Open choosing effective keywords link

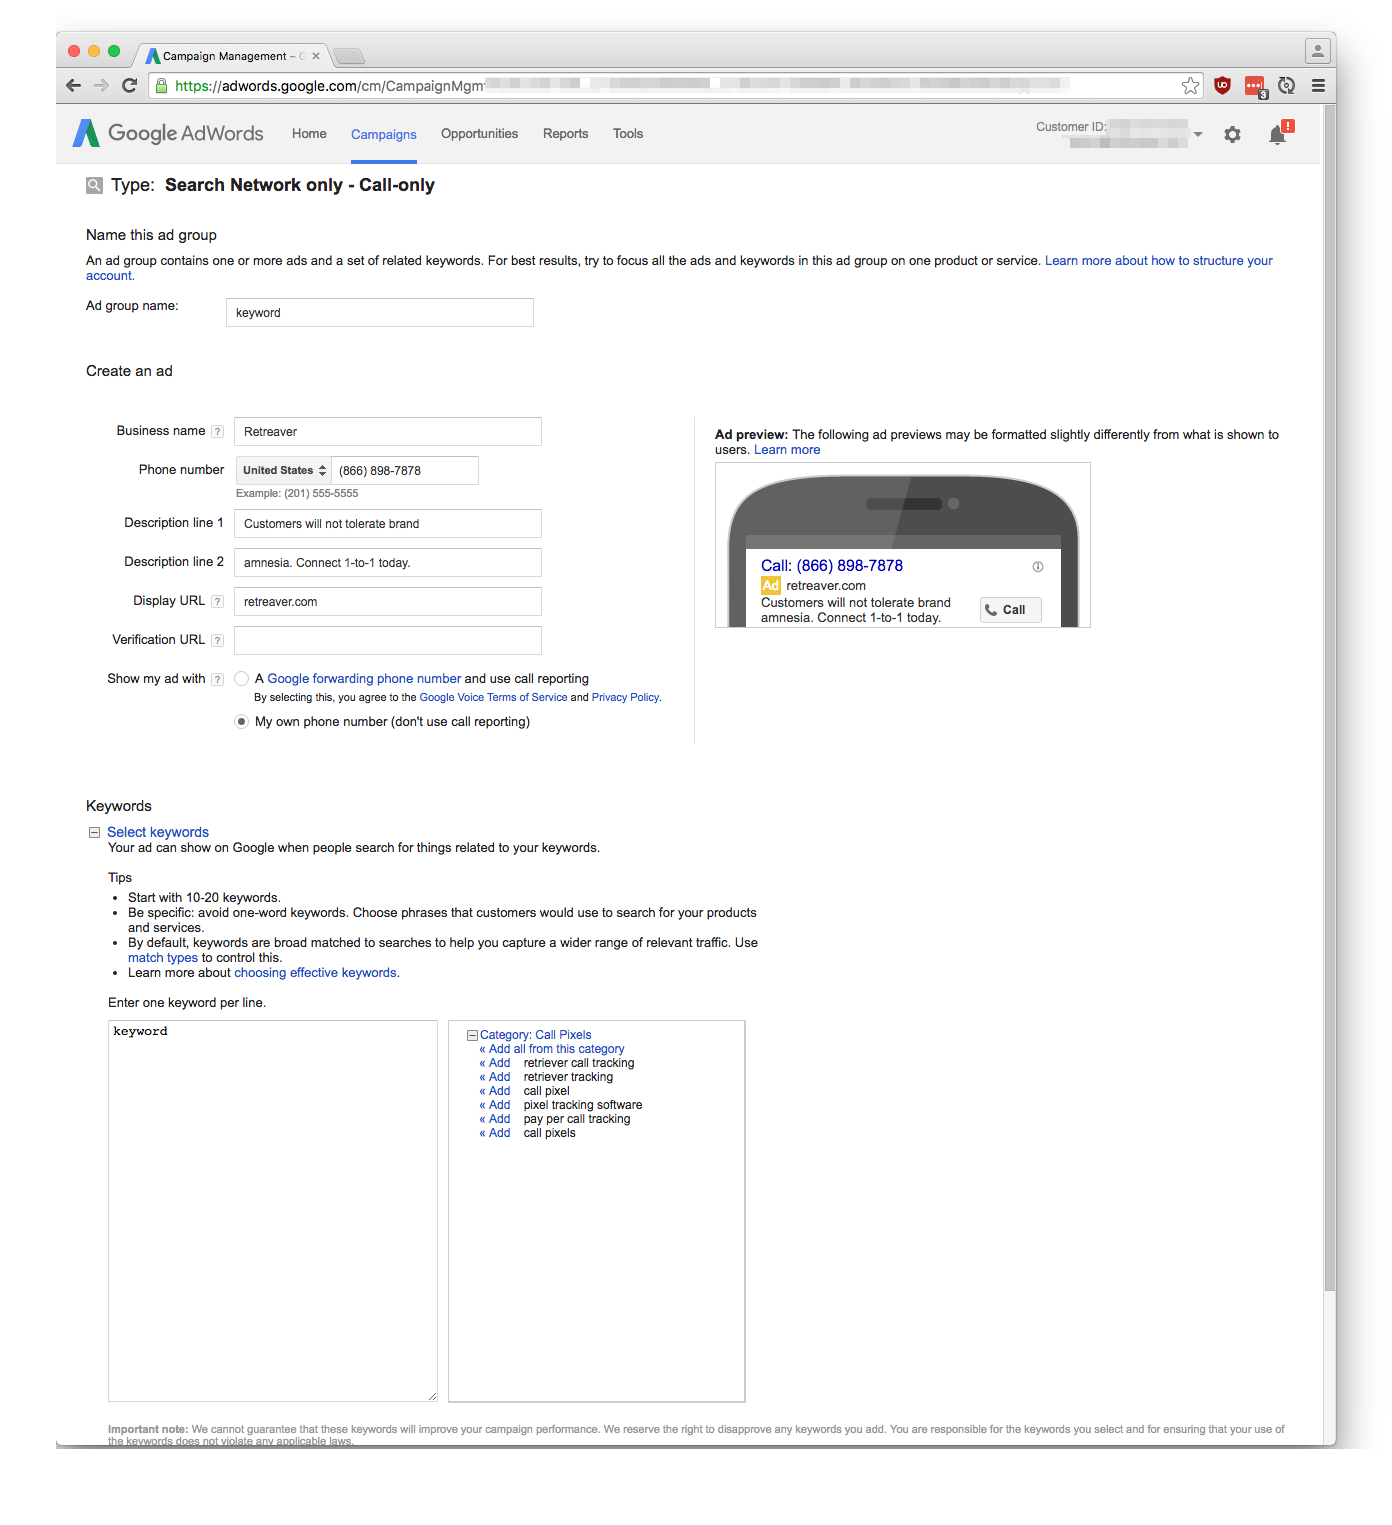(315, 973)
